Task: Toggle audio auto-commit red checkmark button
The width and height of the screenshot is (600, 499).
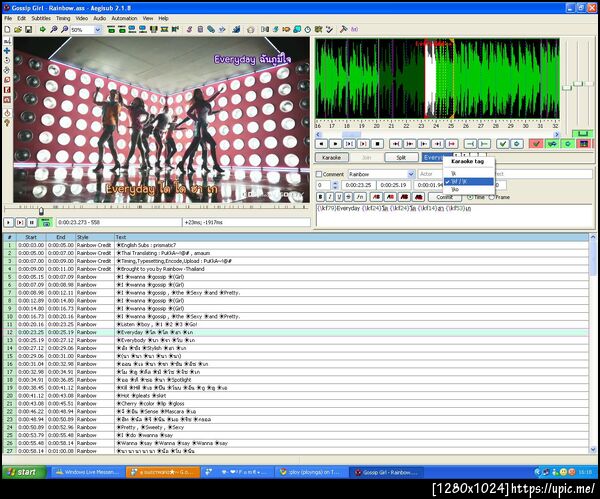Action: [536, 144]
